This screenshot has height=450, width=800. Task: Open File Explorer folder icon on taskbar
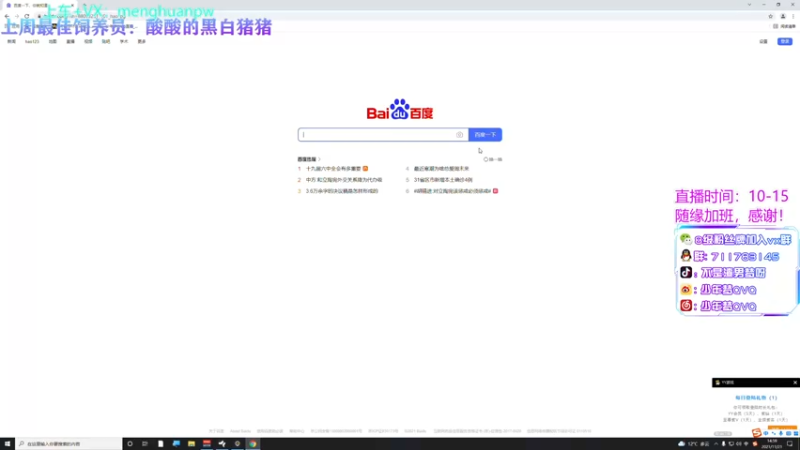pos(191,444)
